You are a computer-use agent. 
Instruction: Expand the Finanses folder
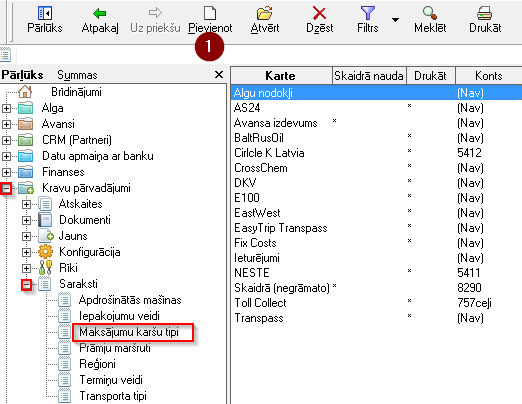tap(6, 172)
